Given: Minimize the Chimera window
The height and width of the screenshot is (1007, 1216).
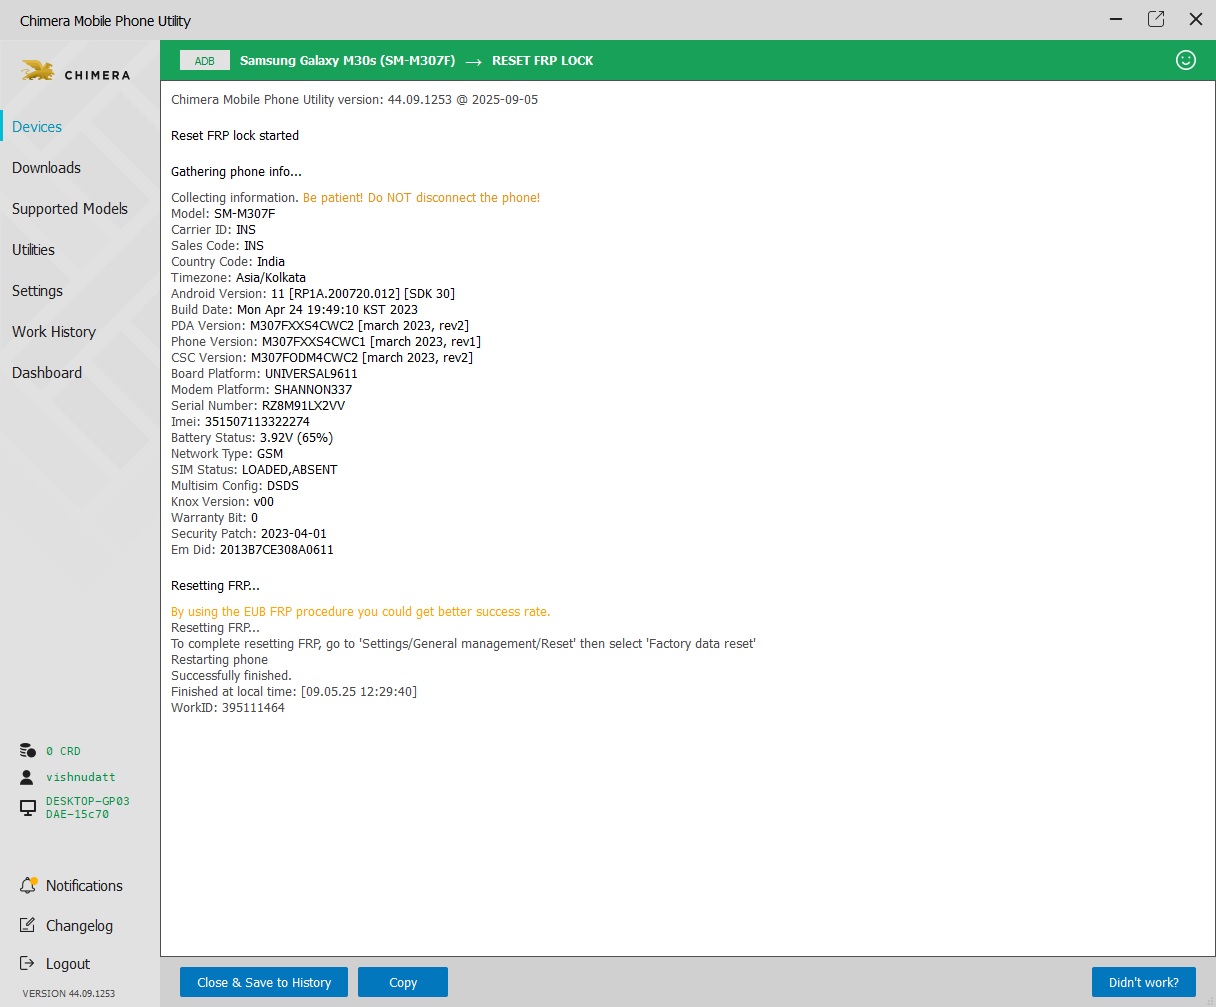Looking at the screenshot, I should [1116, 19].
